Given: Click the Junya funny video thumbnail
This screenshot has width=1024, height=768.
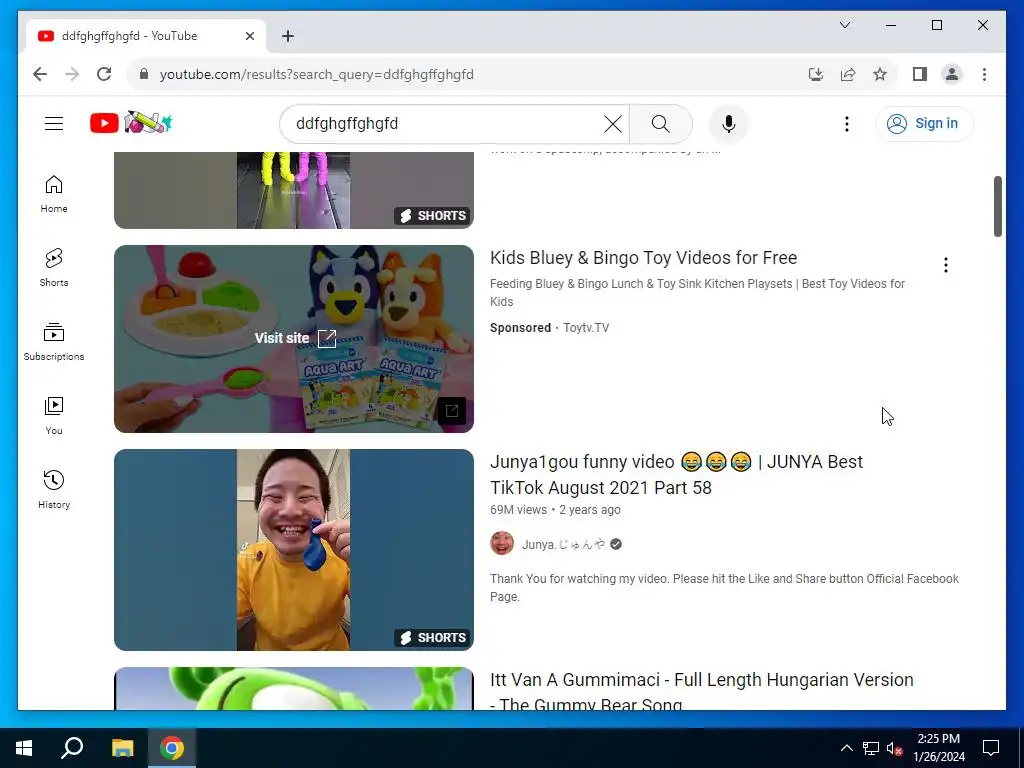Looking at the screenshot, I should pos(294,550).
